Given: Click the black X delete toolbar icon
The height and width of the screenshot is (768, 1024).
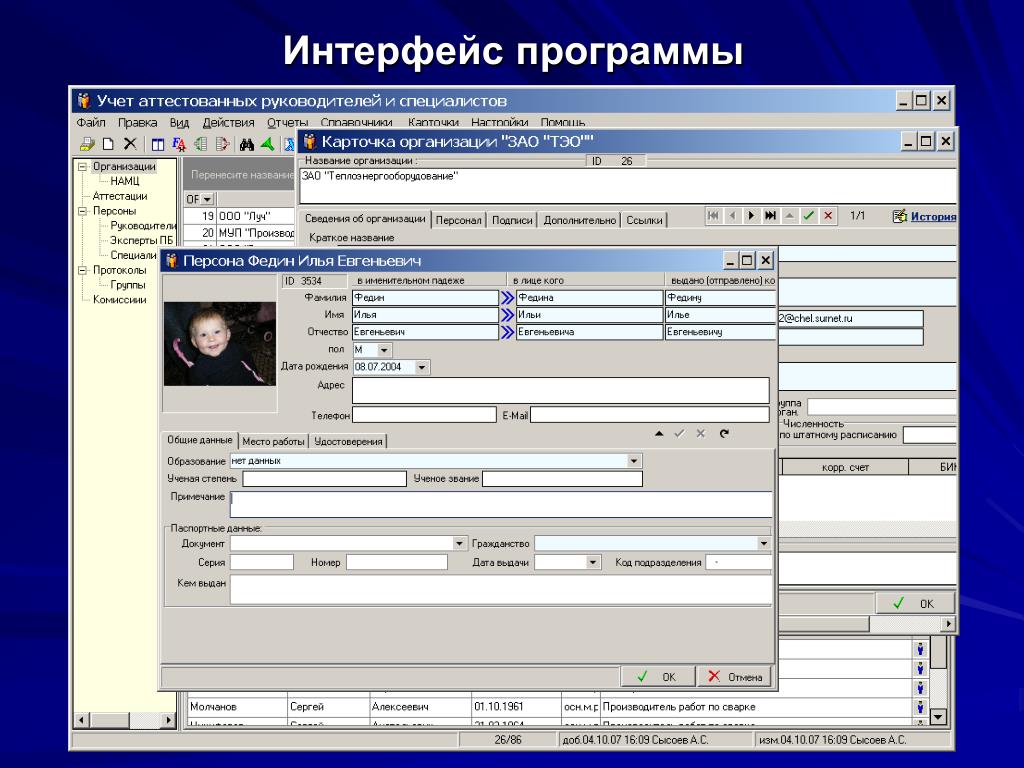Looking at the screenshot, I should tap(130, 144).
